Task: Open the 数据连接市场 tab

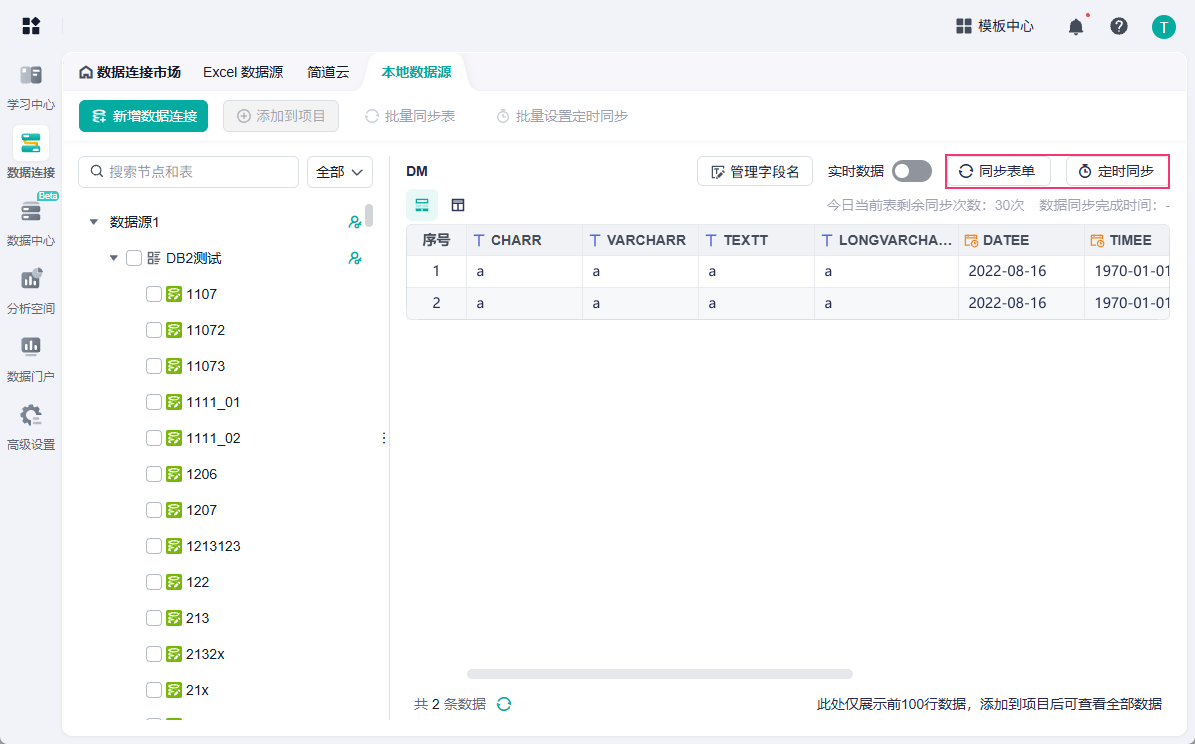Action: coord(130,72)
